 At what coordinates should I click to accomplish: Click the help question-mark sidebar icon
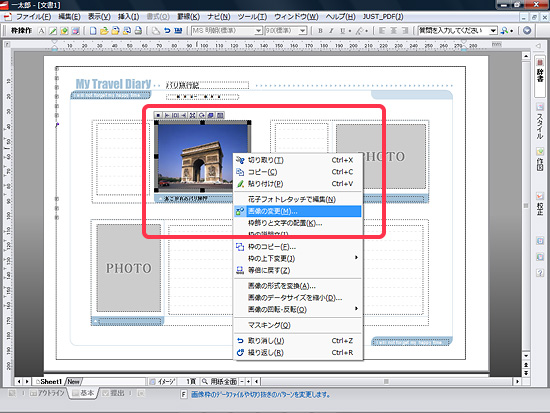[x=540, y=272]
